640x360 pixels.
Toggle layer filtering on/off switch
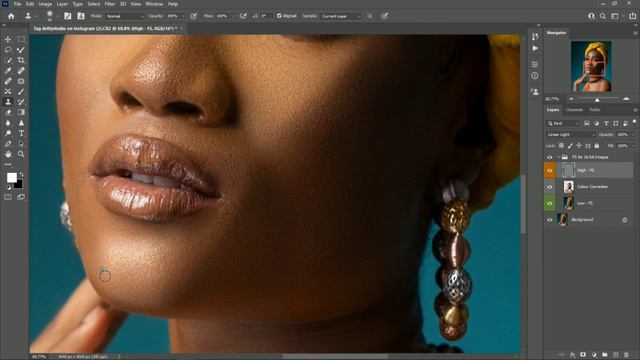[x=634, y=122]
